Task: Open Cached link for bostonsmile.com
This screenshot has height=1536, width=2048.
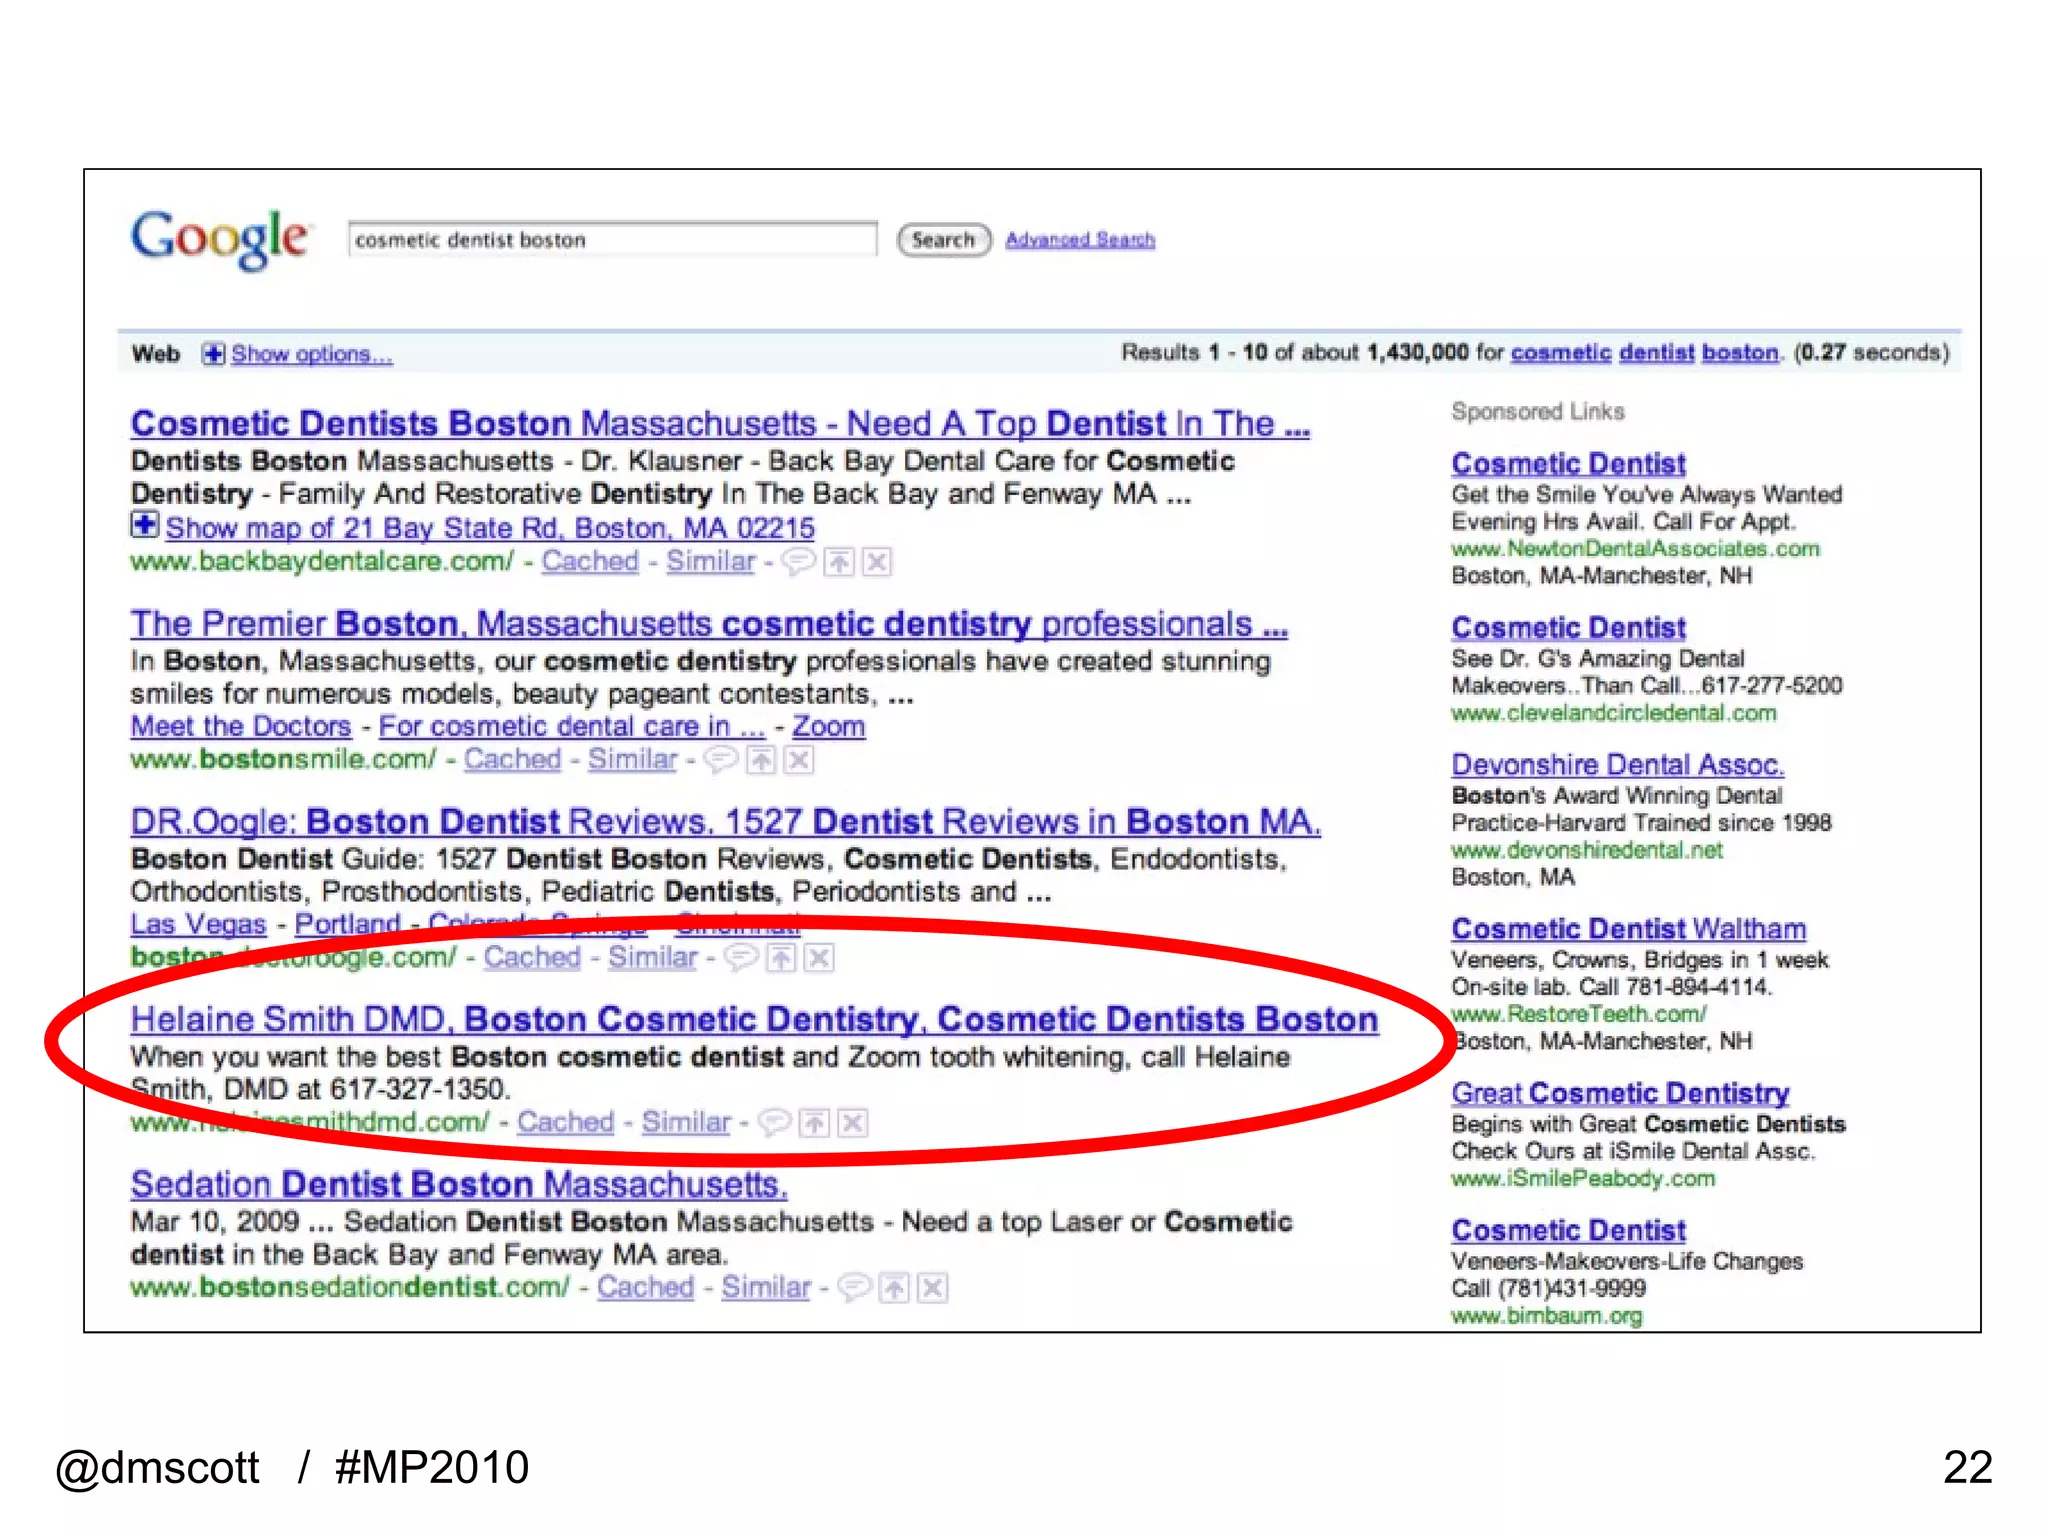Action: (x=512, y=759)
